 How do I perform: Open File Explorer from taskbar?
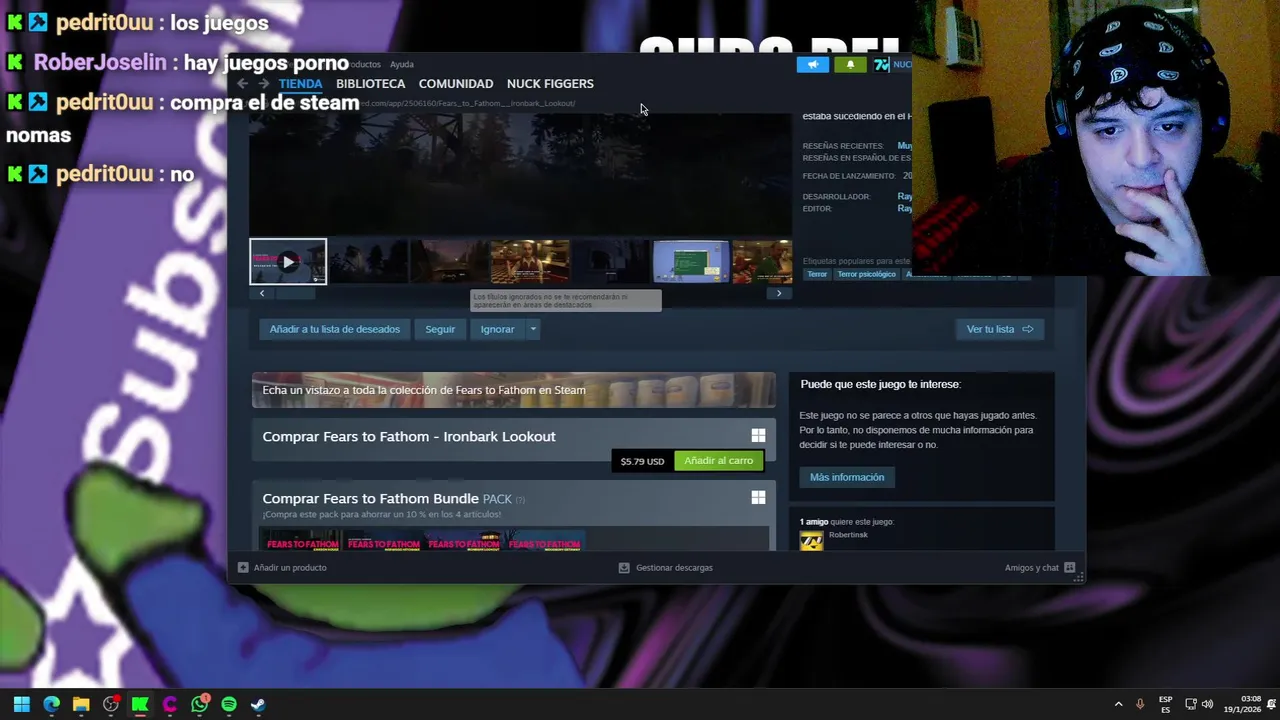(x=81, y=704)
